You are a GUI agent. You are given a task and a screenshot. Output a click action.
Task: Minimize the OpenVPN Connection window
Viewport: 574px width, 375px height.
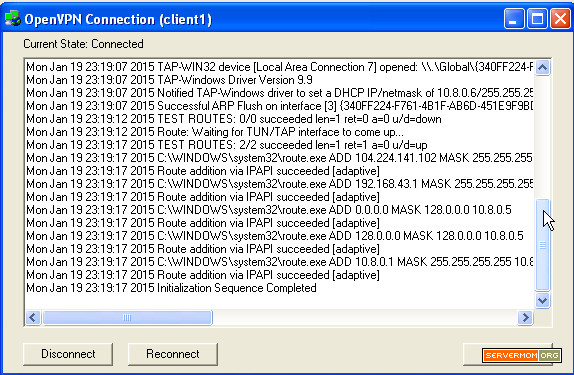[514, 18]
